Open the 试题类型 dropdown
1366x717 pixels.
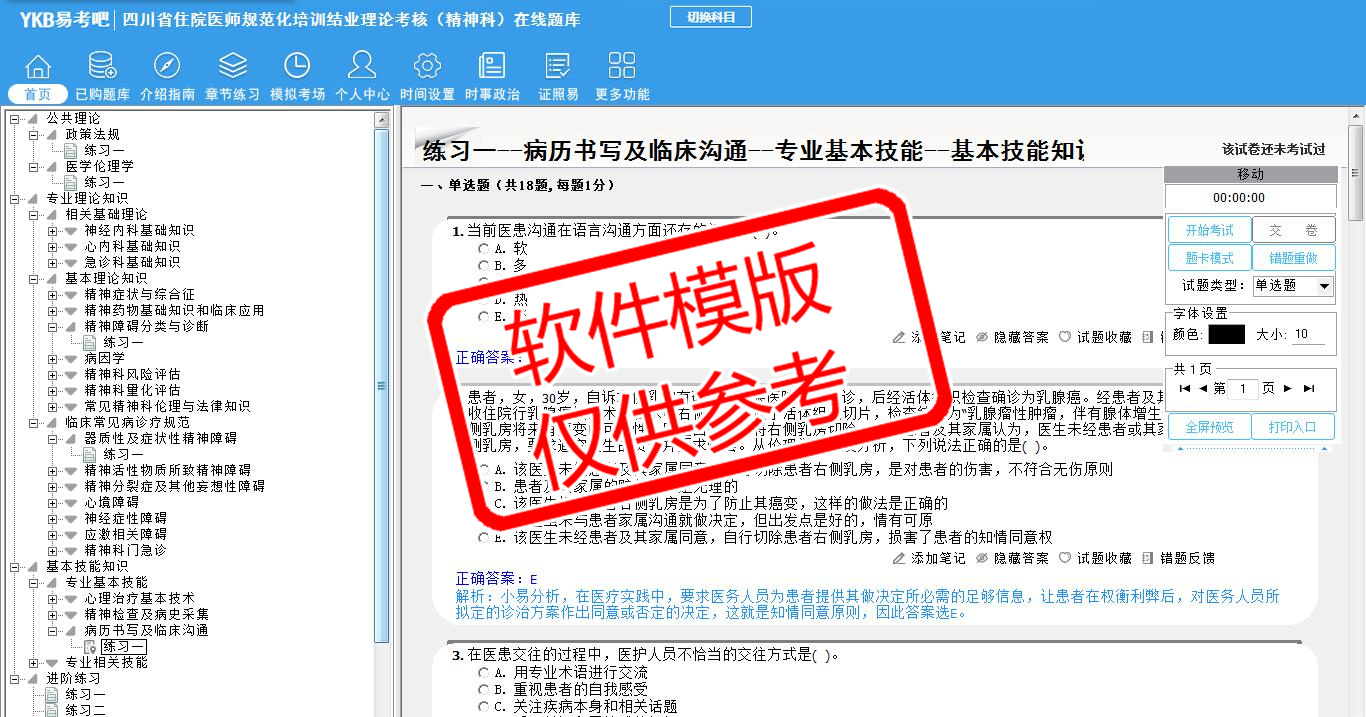click(x=1294, y=286)
